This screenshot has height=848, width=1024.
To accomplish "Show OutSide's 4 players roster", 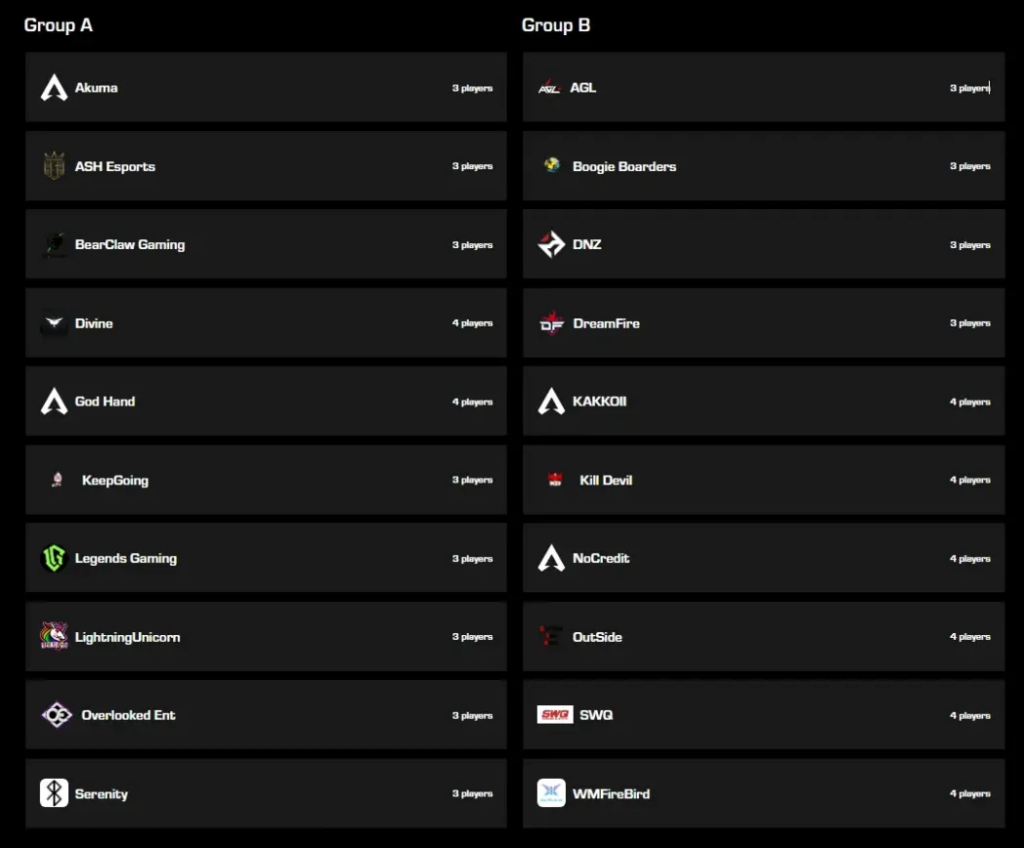I will coord(970,637).
